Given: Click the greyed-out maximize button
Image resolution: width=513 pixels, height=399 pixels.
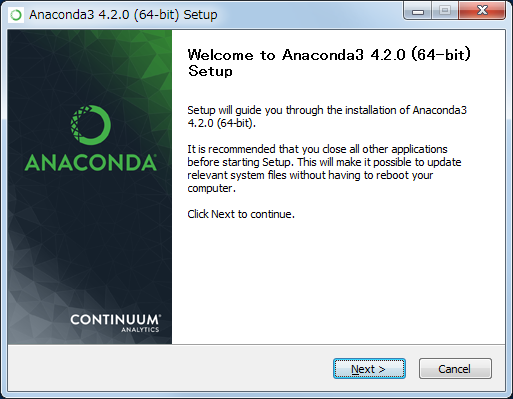Looking at the screenshot, I should 445,11.
